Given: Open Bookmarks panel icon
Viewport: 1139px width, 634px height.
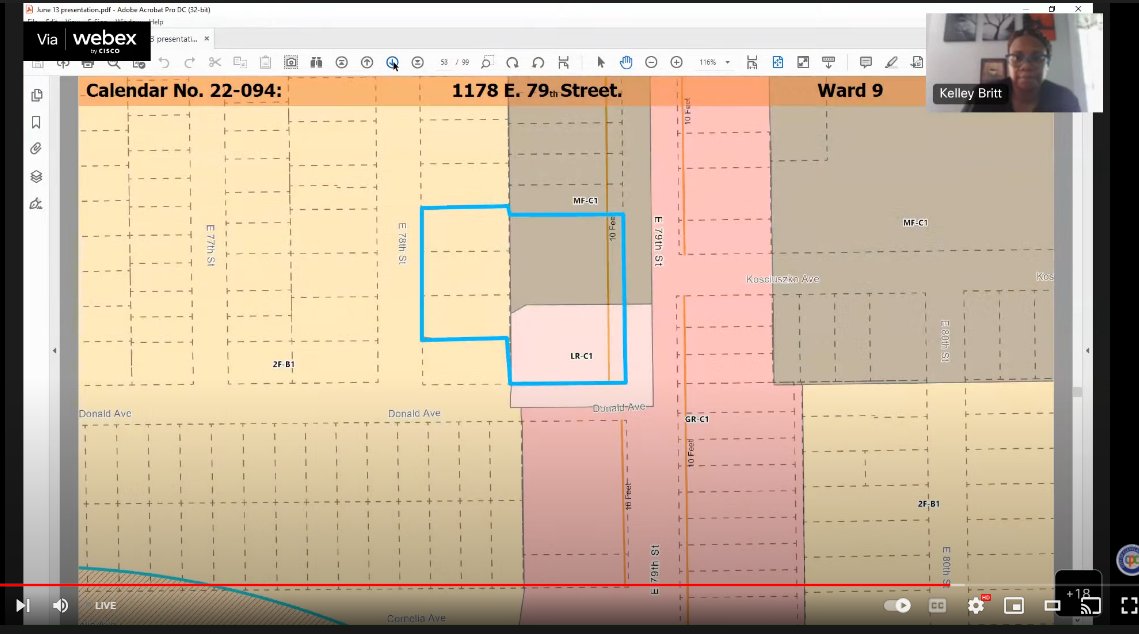Looking at the screenshot, I should point(36,122).
